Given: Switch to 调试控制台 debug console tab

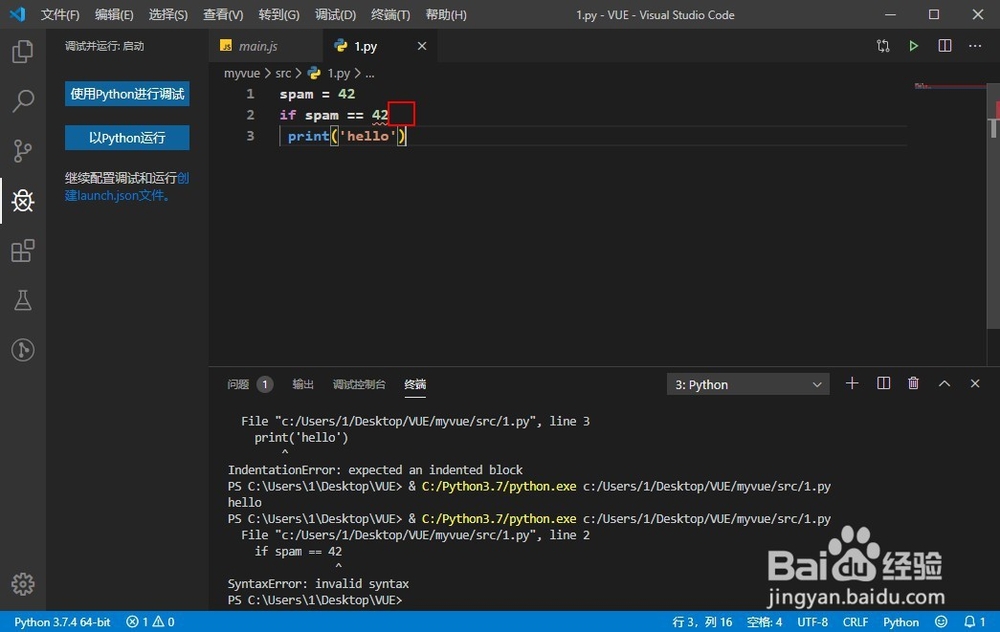Looking at the screenshot, I should pyautogui.click(x=359, y=384).
